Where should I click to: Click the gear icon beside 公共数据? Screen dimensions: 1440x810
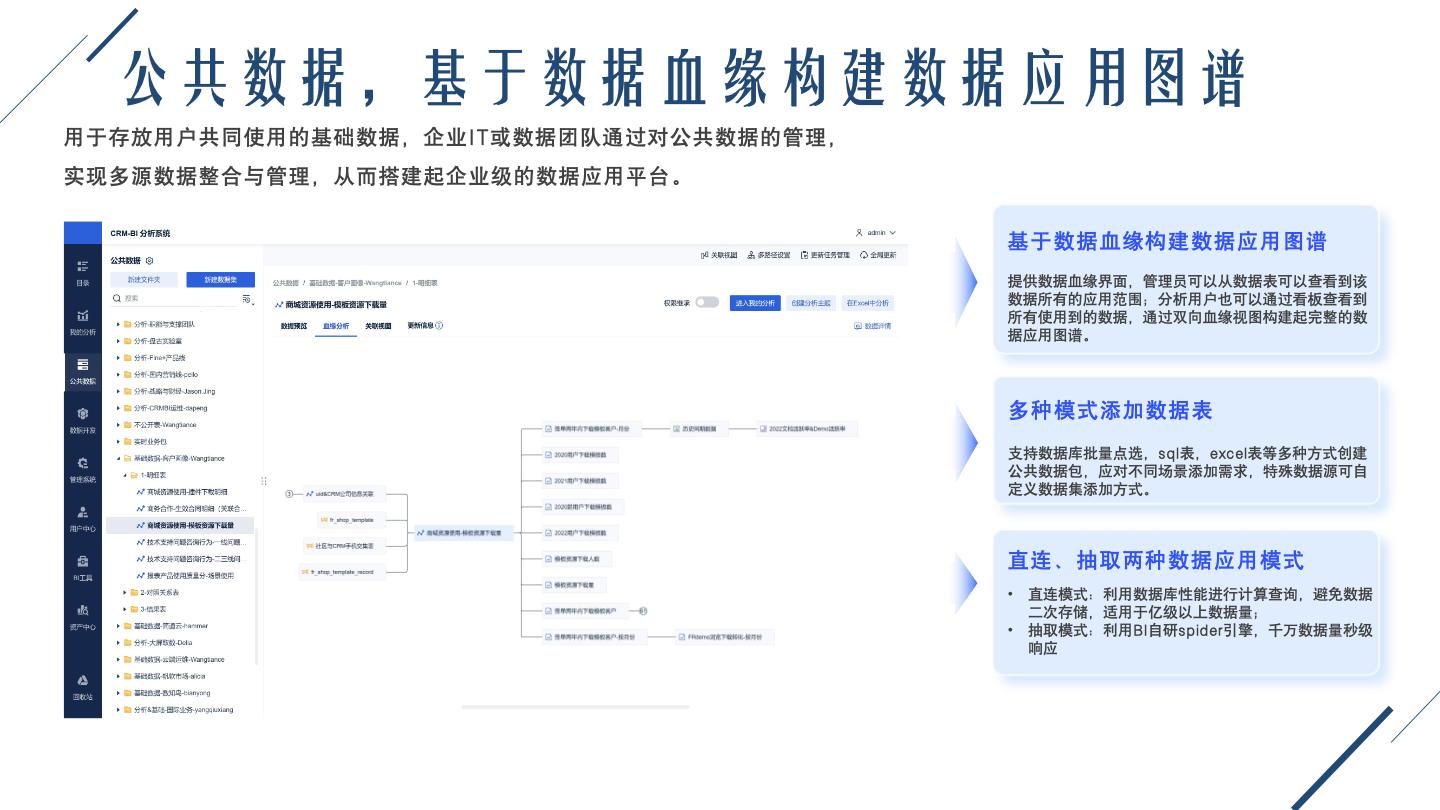[149, 260]
